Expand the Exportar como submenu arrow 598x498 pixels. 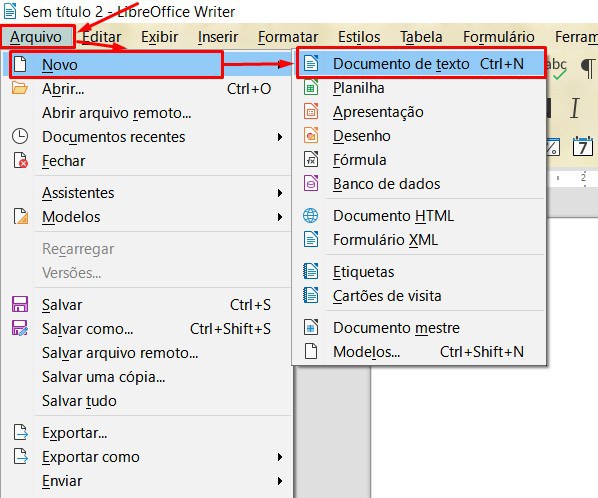[x=280, y=457]
